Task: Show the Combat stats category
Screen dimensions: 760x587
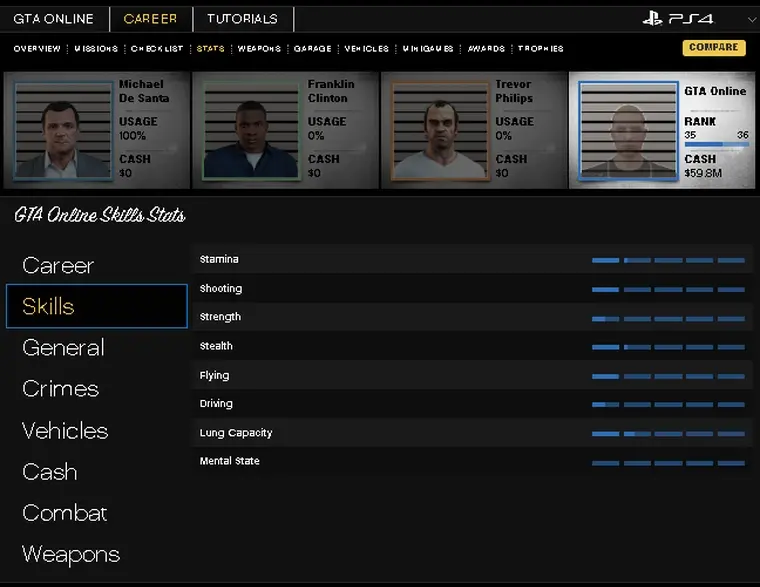Action: coord(65,513)
